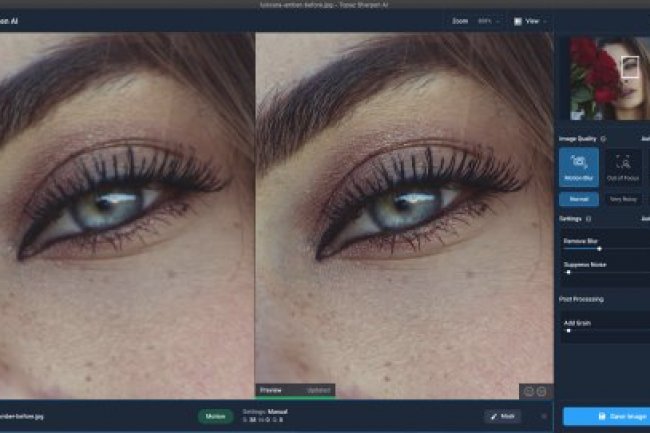The width and height of the screenshot is (650, 433).
Task: Click the Suppress Noise slider handle
Action: pyautogui.click(x=568, y=272)
